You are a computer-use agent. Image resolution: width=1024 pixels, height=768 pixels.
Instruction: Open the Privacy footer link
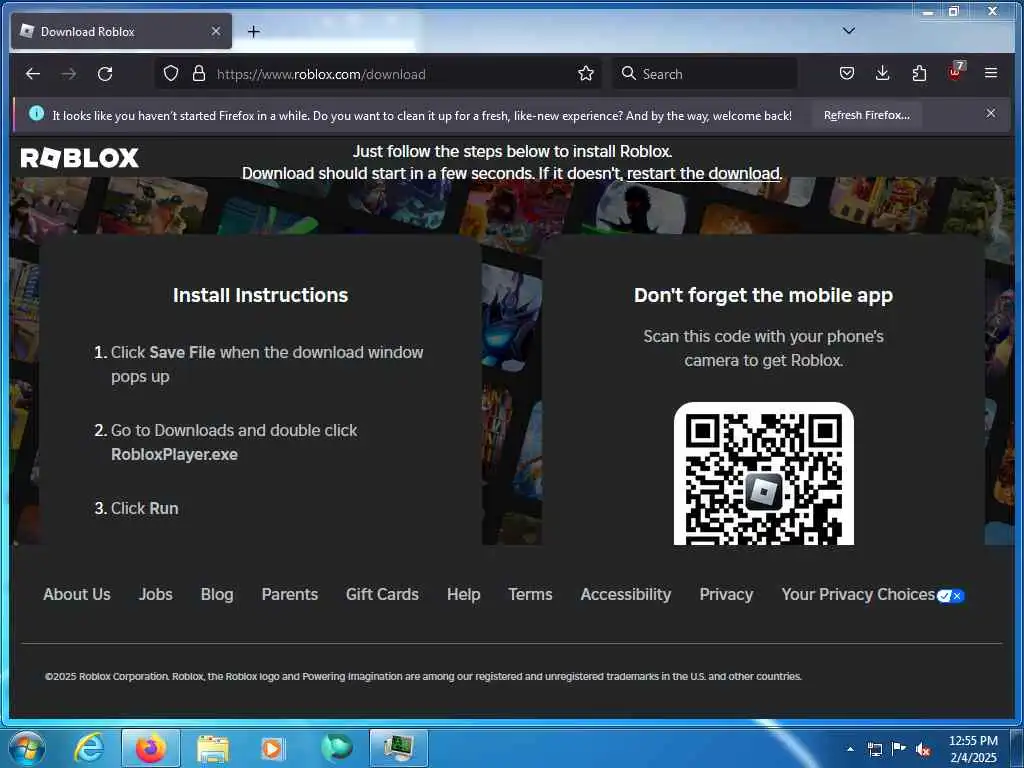click(726, 594)
